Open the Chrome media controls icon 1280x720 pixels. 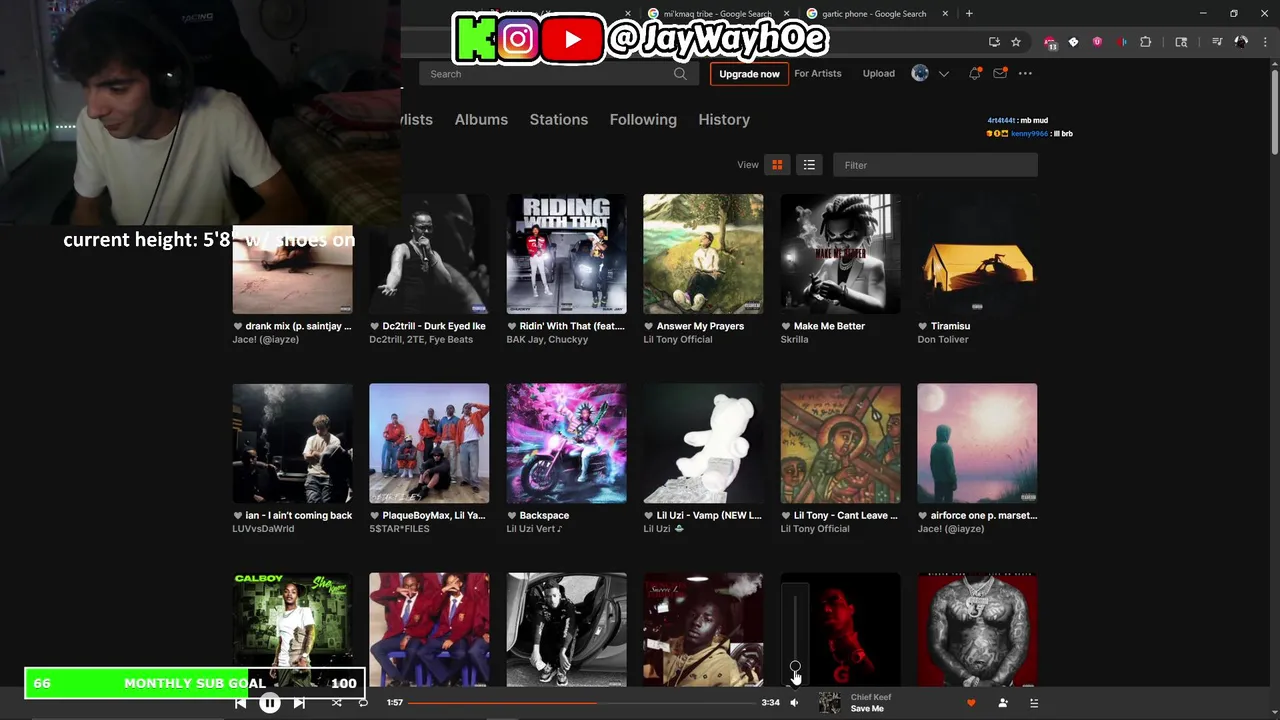coord(1217,42)
